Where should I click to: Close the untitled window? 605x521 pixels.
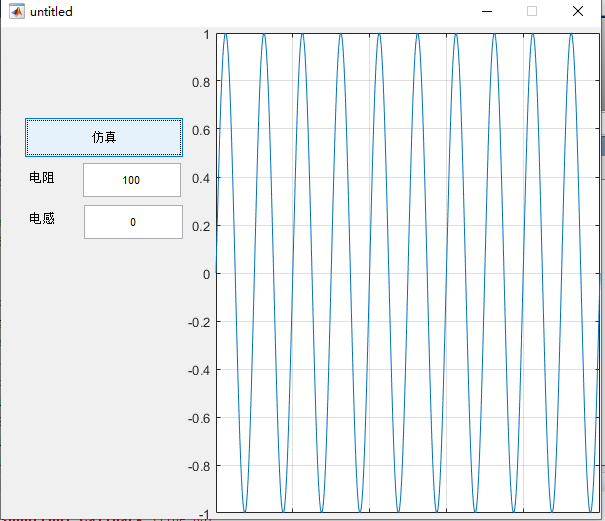coord(578,12)
